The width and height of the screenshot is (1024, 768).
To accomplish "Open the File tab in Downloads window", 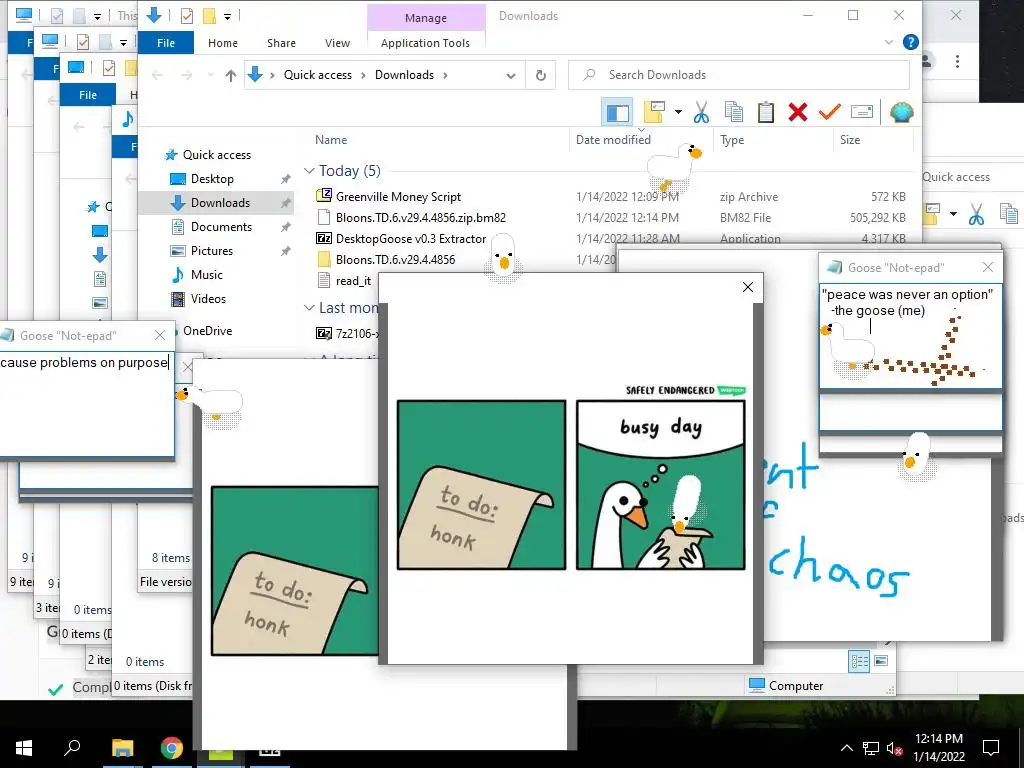I will (x=166, y=43).
